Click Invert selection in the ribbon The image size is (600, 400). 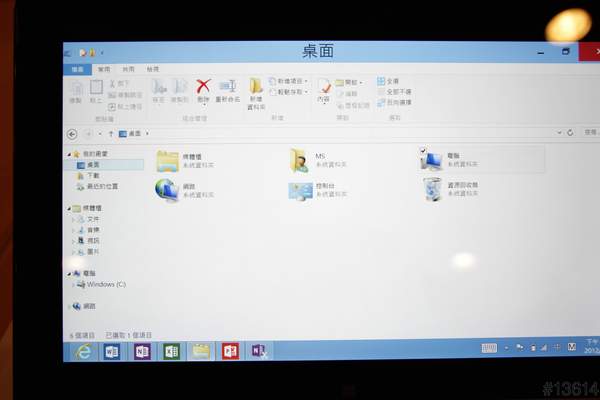click(395, 103)
